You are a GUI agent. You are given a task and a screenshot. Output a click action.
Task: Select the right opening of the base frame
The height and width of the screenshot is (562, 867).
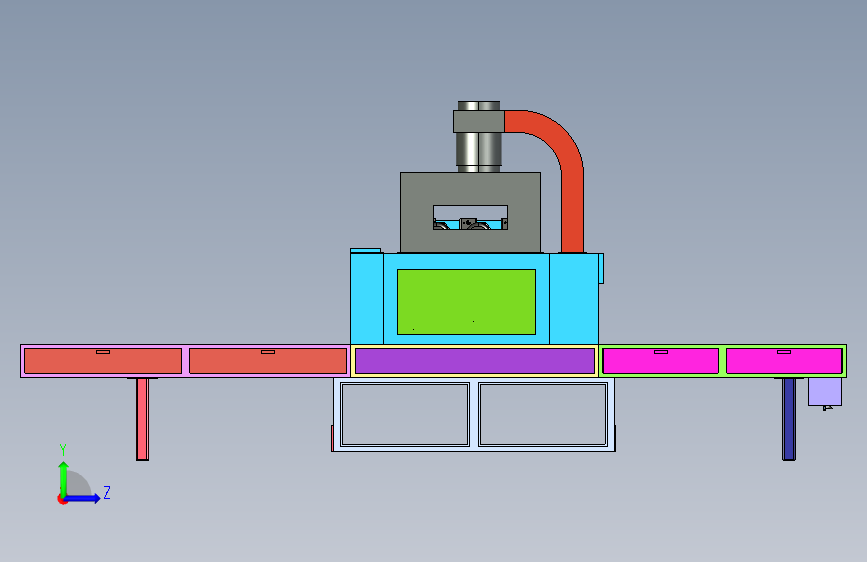pyautogui.click(x=544, y=414)
